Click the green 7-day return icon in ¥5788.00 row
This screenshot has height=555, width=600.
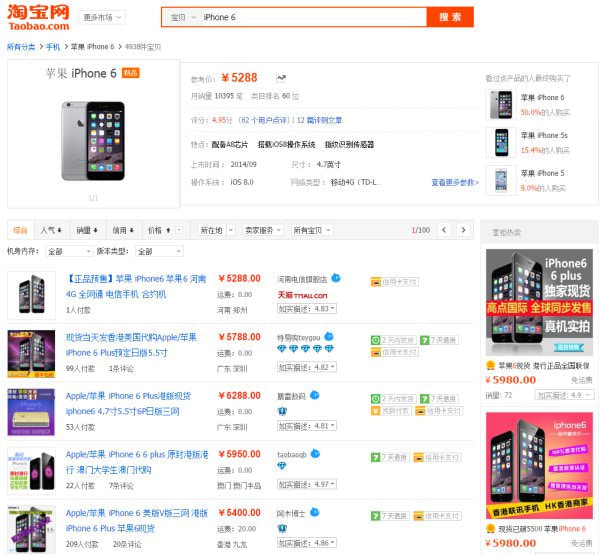(x=425, y=340)
